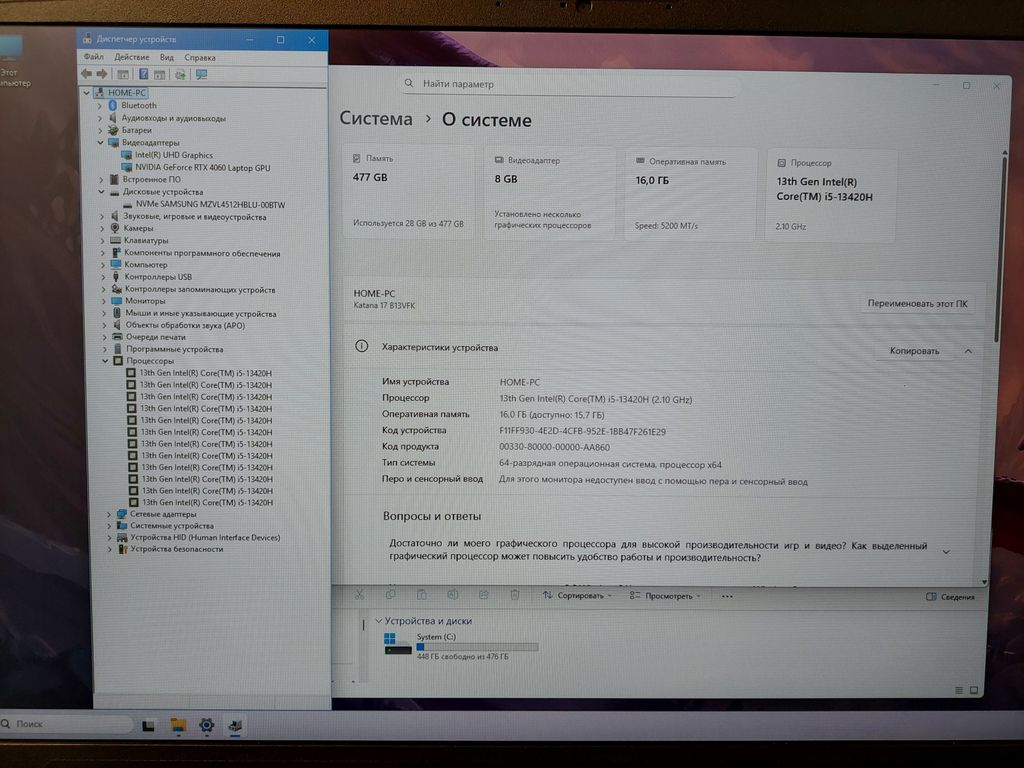Viewport: 1024px width, 768px height.
Task: Click the Переименовать этот ПК button
Action: coord(917,303)
